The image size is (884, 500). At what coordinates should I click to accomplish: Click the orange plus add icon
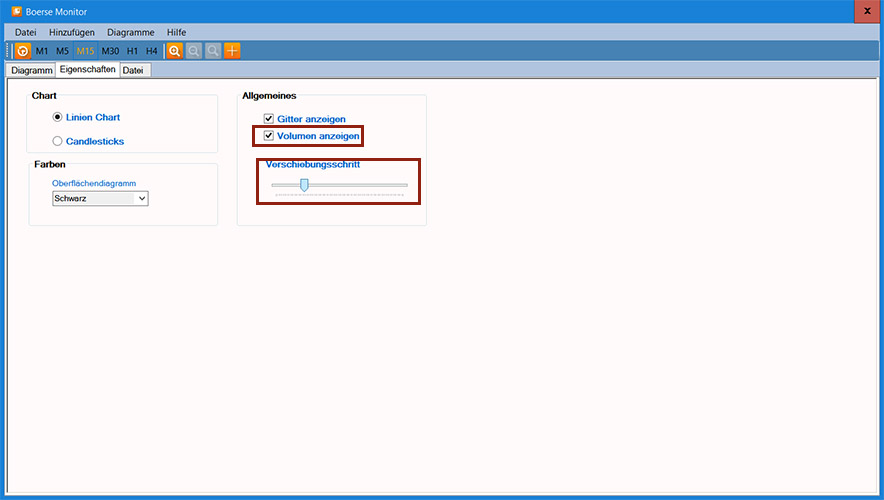pyautogui.click(x=232, y=51)
